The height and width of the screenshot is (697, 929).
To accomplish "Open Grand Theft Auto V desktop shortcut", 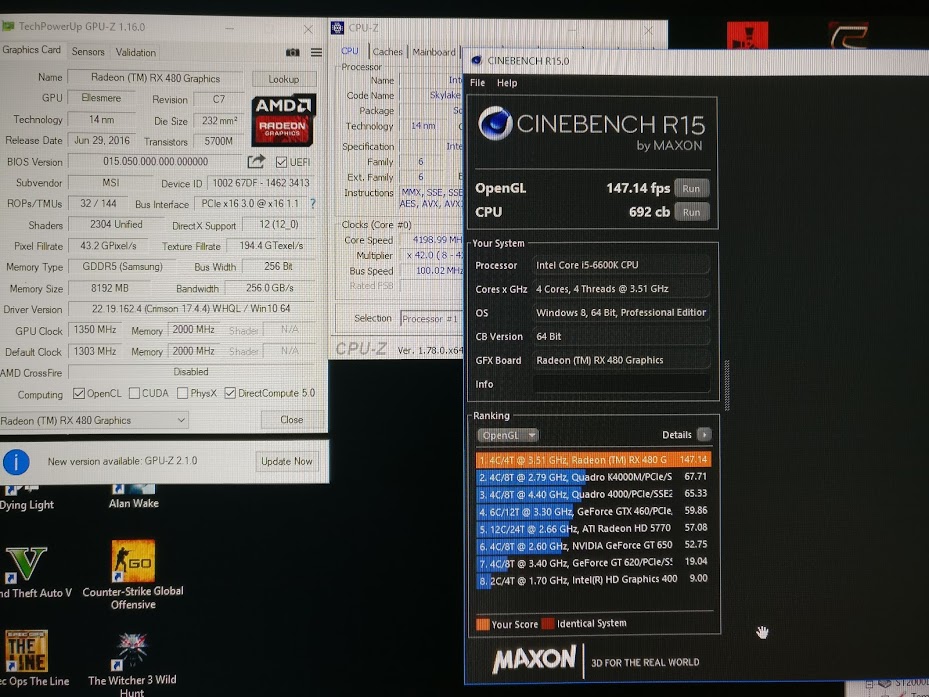I will coord(27,572).
